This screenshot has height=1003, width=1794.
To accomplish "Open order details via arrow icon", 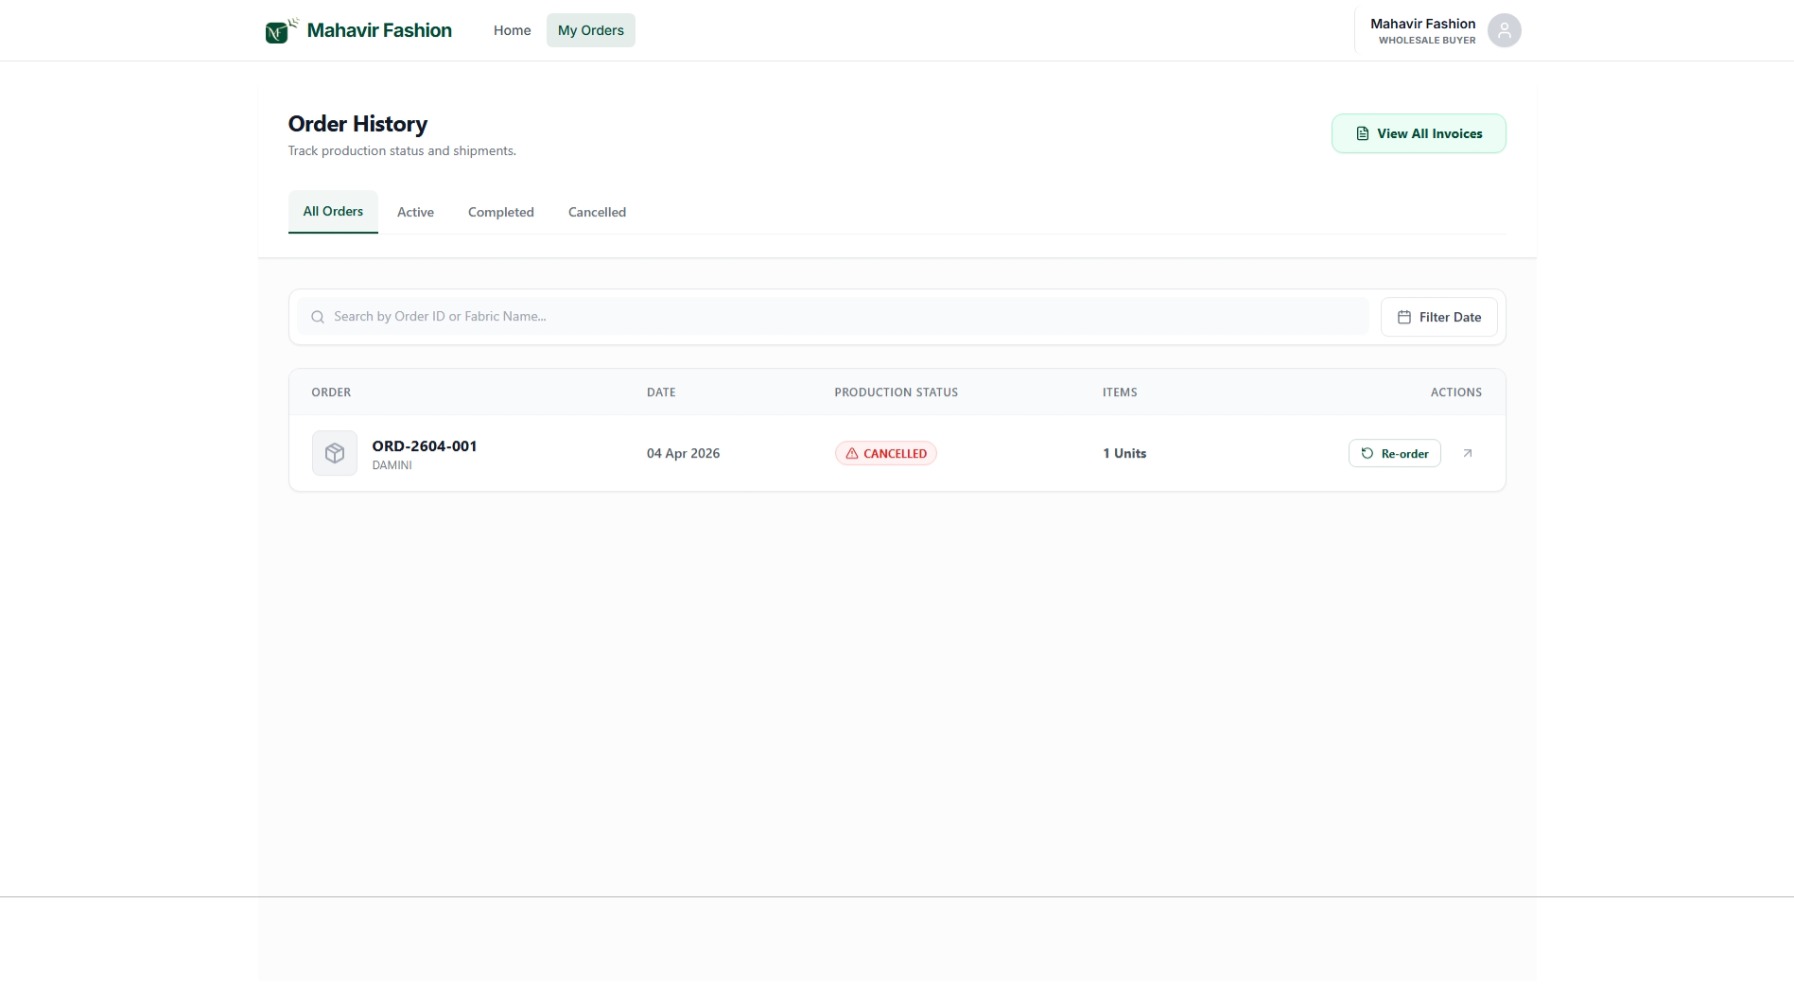I will (1467, 453).
